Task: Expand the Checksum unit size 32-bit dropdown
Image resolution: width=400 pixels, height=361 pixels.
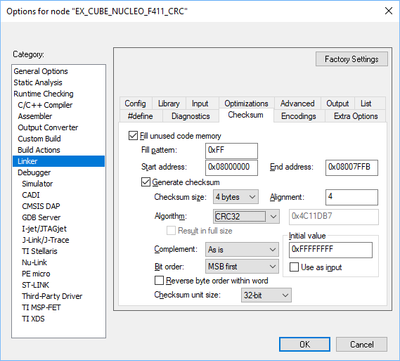Action: click(266, 295)
